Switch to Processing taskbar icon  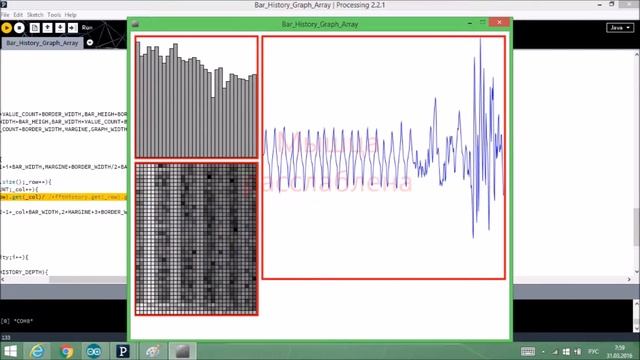(x=122, y=351)
